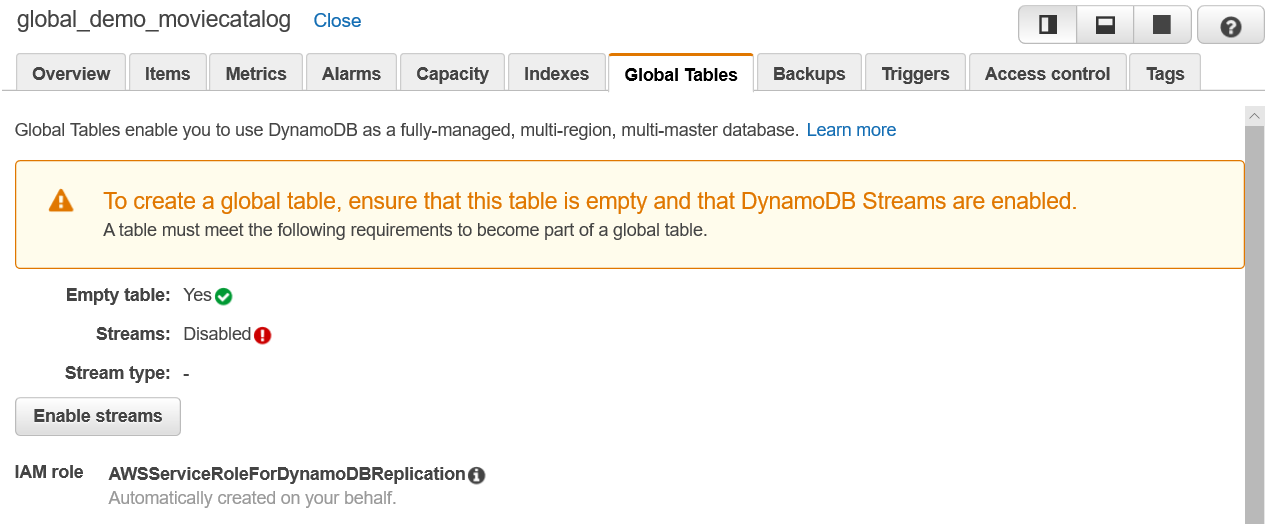Click the orange warning triangle icon

click(x=61, y=201)
